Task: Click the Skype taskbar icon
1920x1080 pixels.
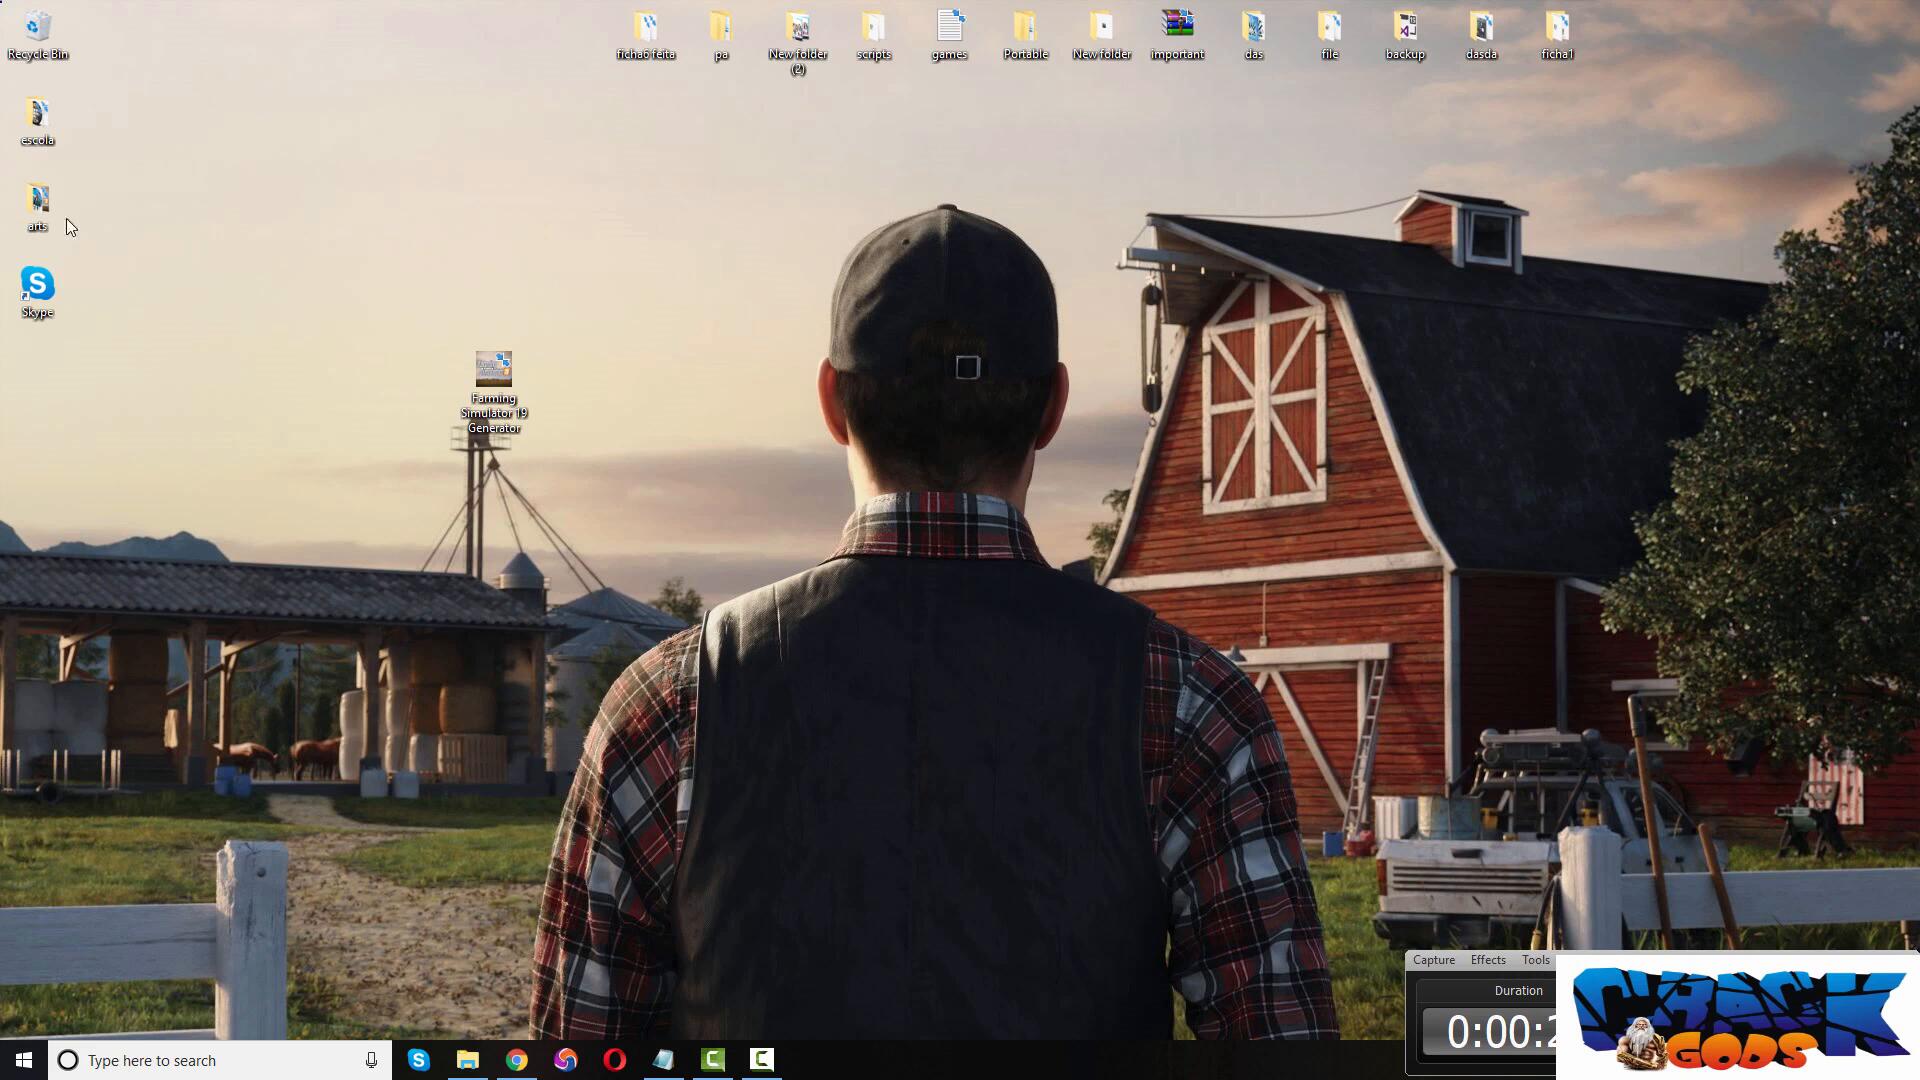Action: [x=418, y=1060]
